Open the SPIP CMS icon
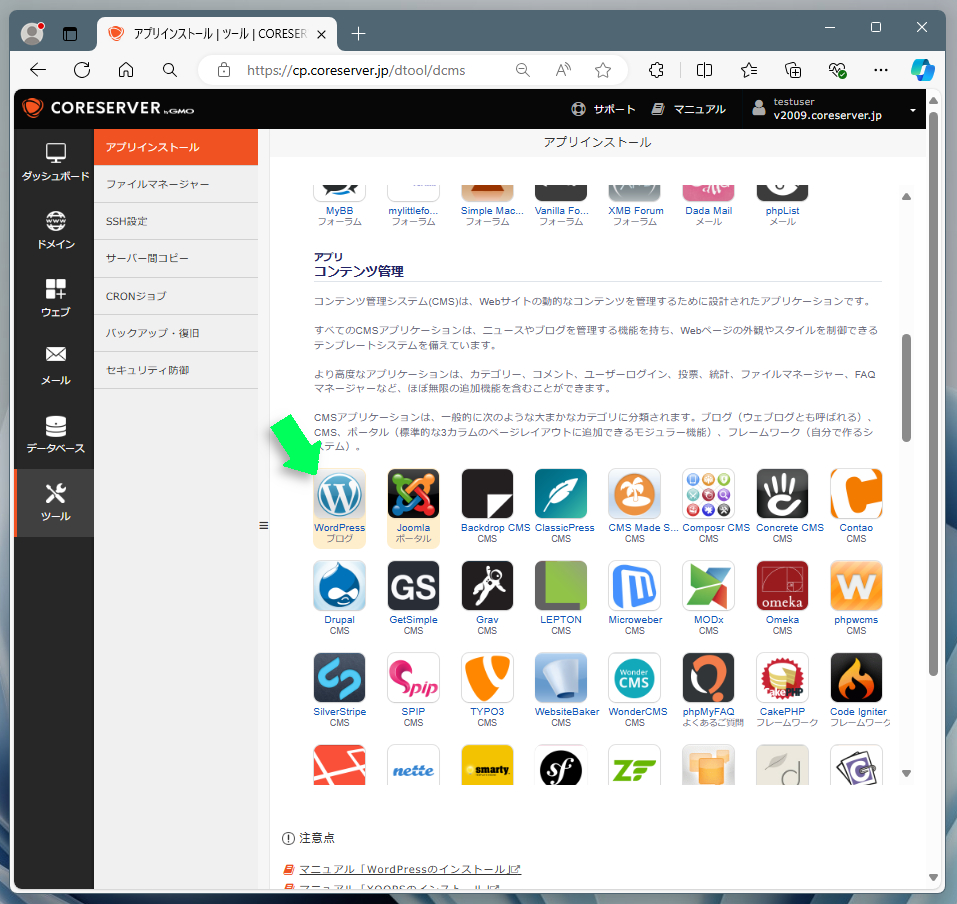Image resolution: width=957 pixels, height=904 pixels. [x=413, y=678]
